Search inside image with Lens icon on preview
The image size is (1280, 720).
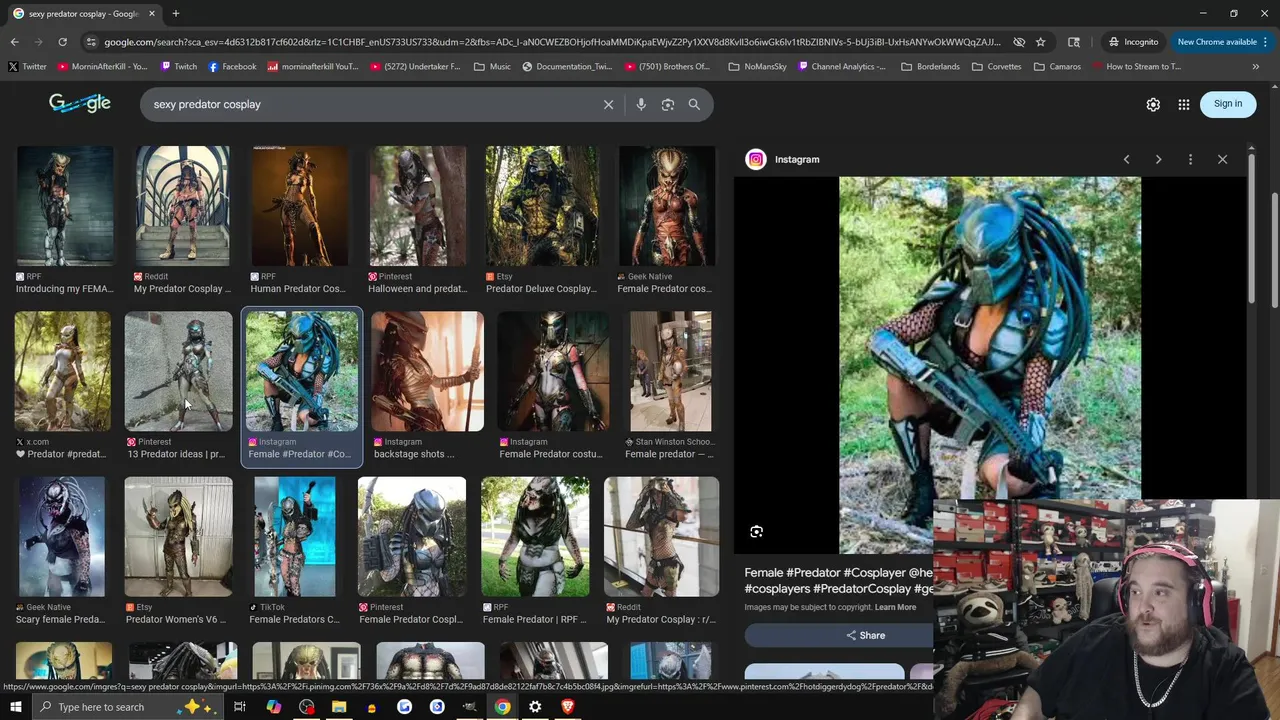pos(757,532)
